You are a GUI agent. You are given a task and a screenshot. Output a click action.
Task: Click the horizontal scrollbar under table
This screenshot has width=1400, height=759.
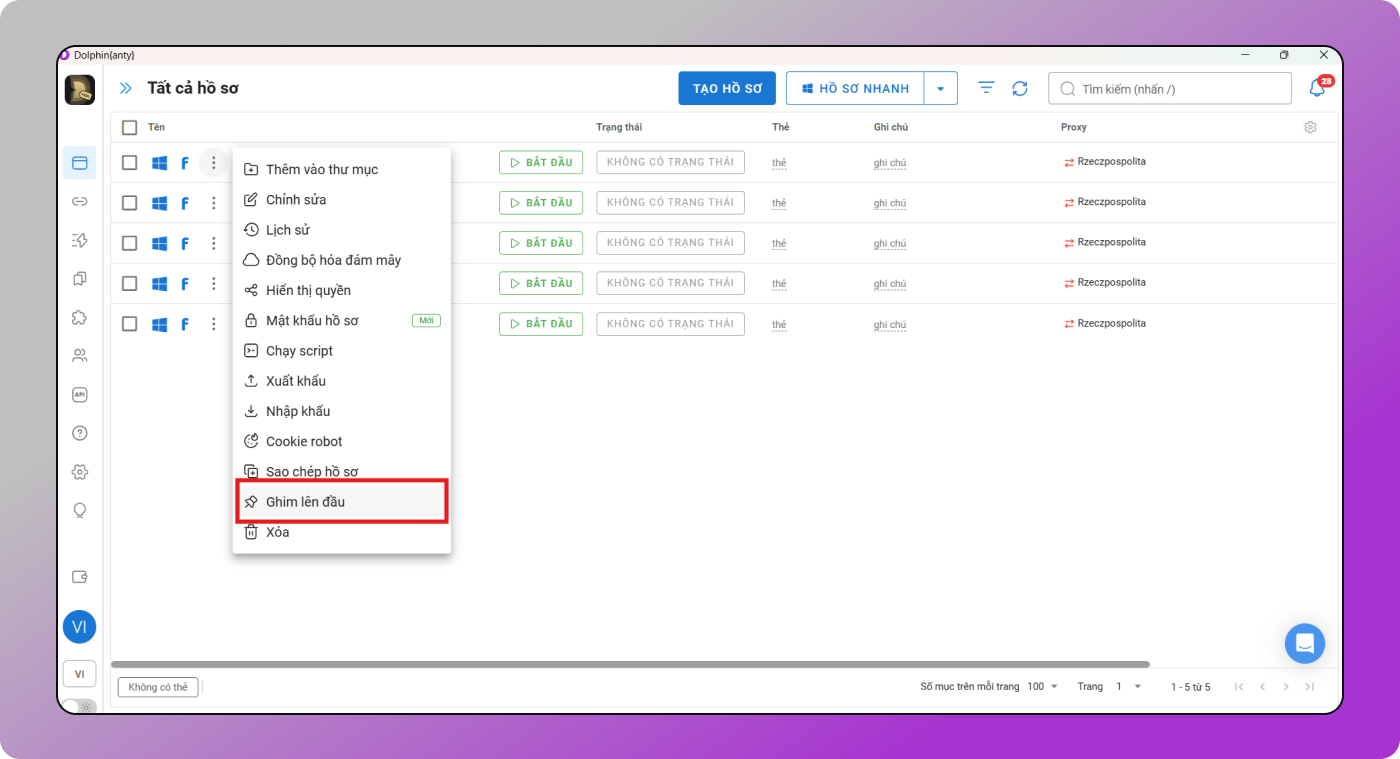point(630,664)
